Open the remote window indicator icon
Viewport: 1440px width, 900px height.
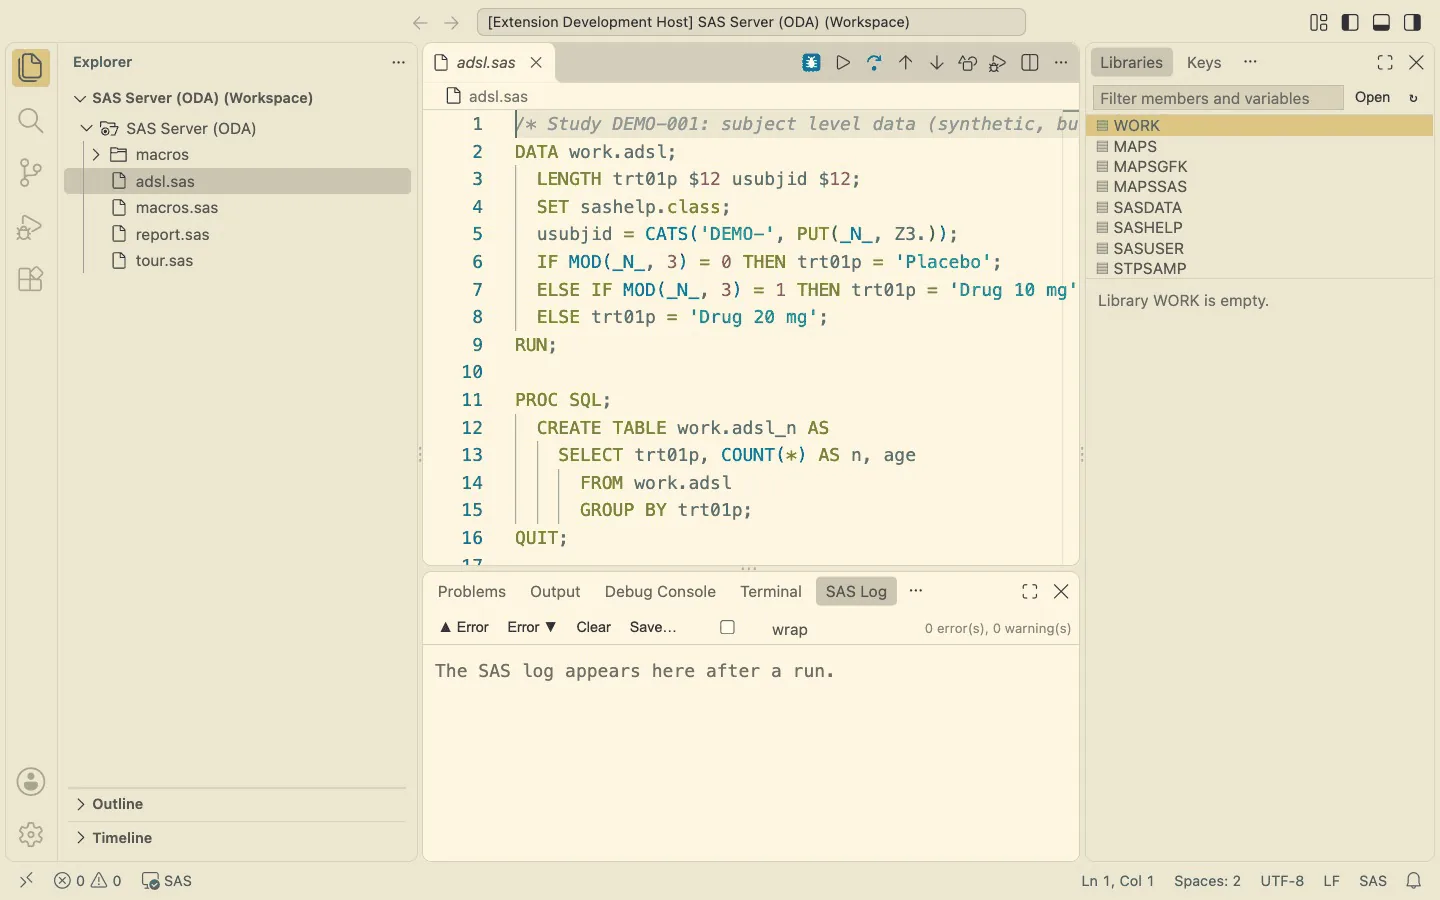(x=26, y=880)
